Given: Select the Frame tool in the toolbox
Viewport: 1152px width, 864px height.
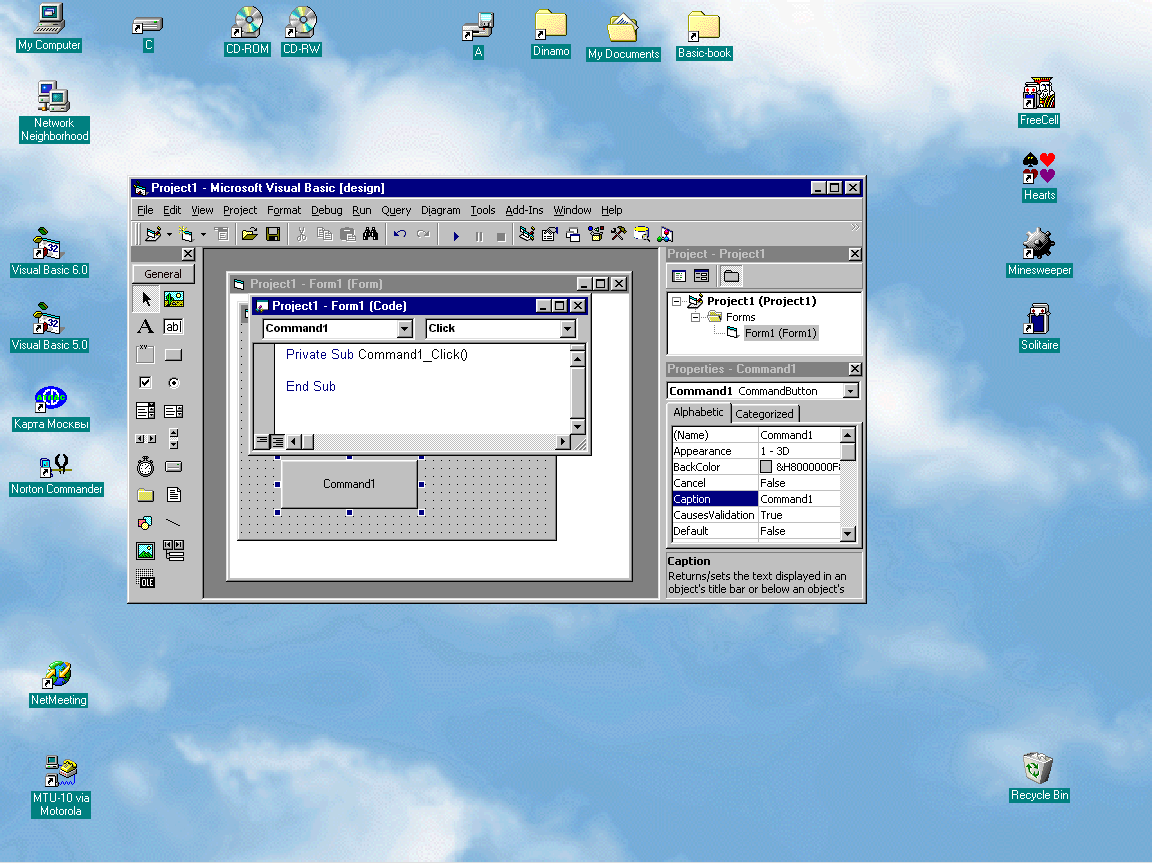Looking at the screenshot, I should tap(145, 355).
